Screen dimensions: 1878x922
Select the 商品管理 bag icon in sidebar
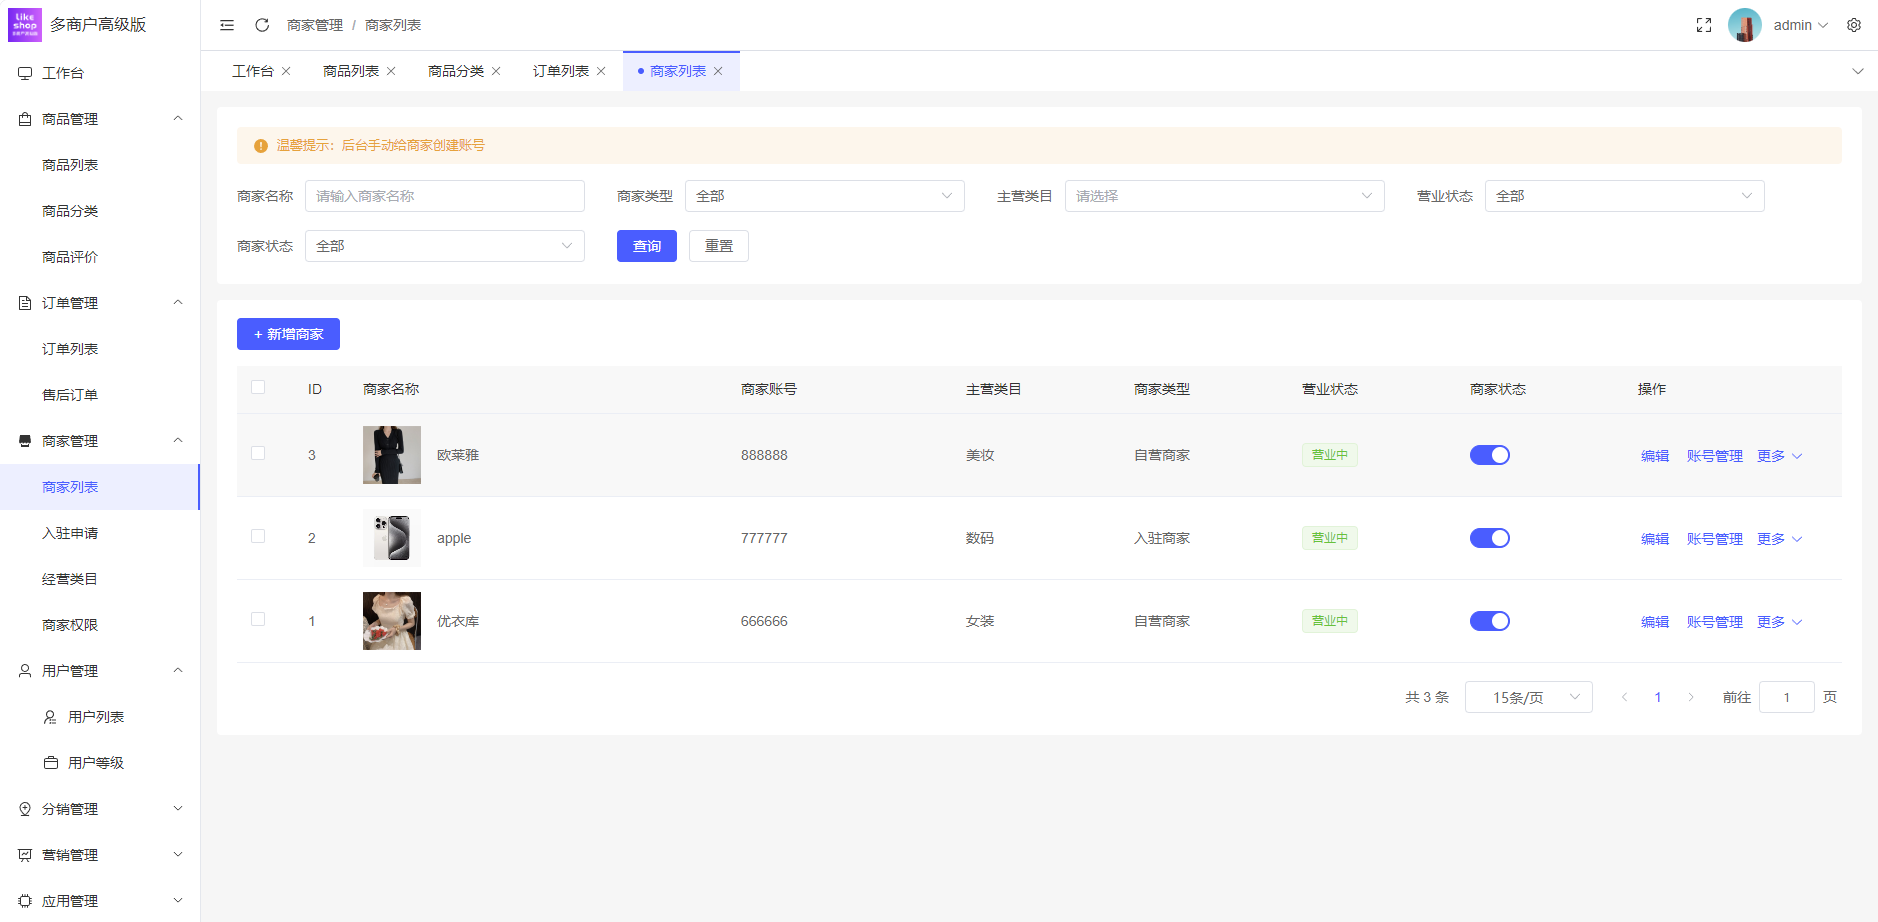24,118
